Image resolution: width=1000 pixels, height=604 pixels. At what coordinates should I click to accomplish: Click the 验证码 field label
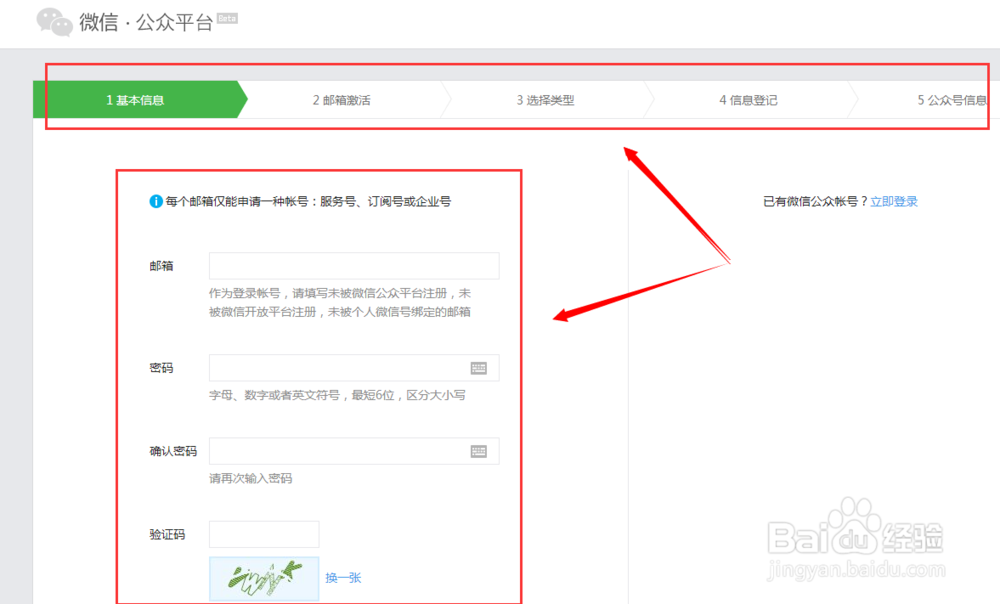167,534
